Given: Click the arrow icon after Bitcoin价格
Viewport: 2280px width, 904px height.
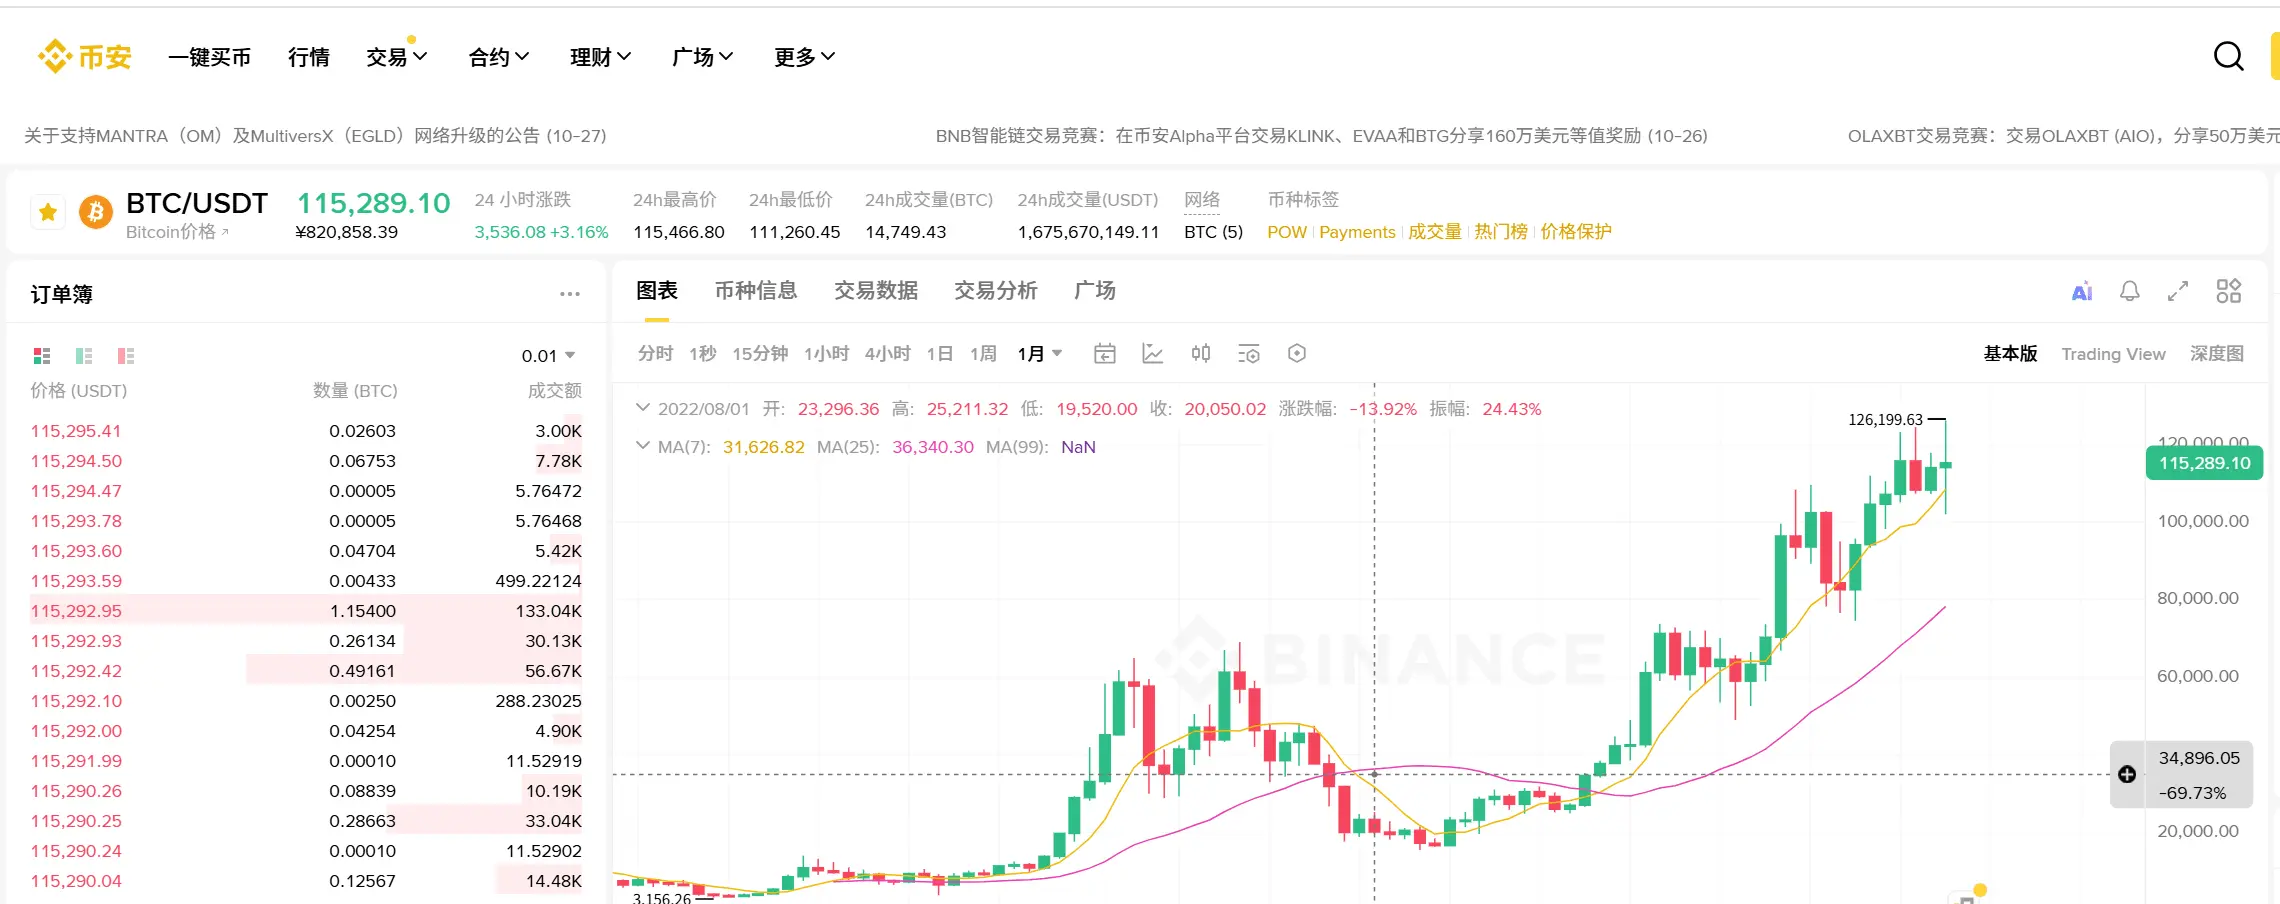Looking at the screenshot, I should click(x=225, y=232).
